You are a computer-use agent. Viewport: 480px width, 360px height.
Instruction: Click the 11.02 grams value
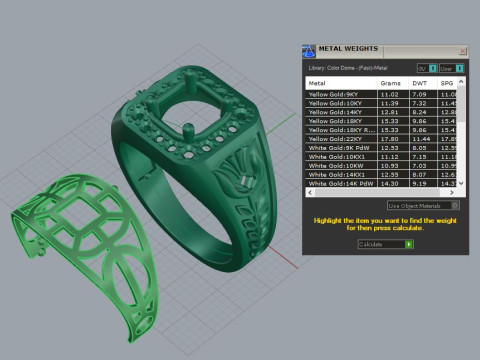(x=389, y=94)
